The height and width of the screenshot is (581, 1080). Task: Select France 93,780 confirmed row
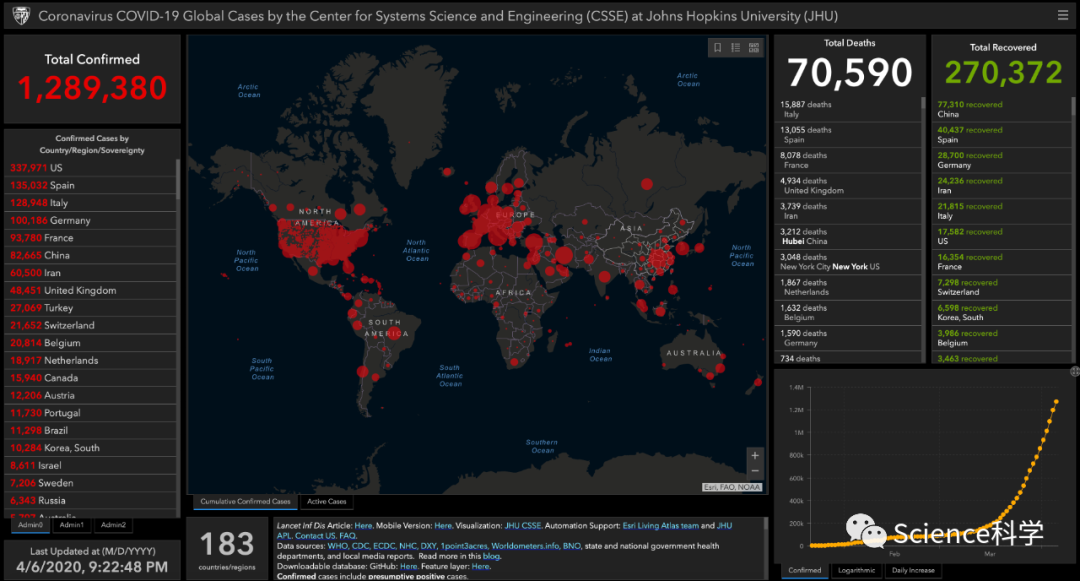pyautogui.click(x=91, y=237)
